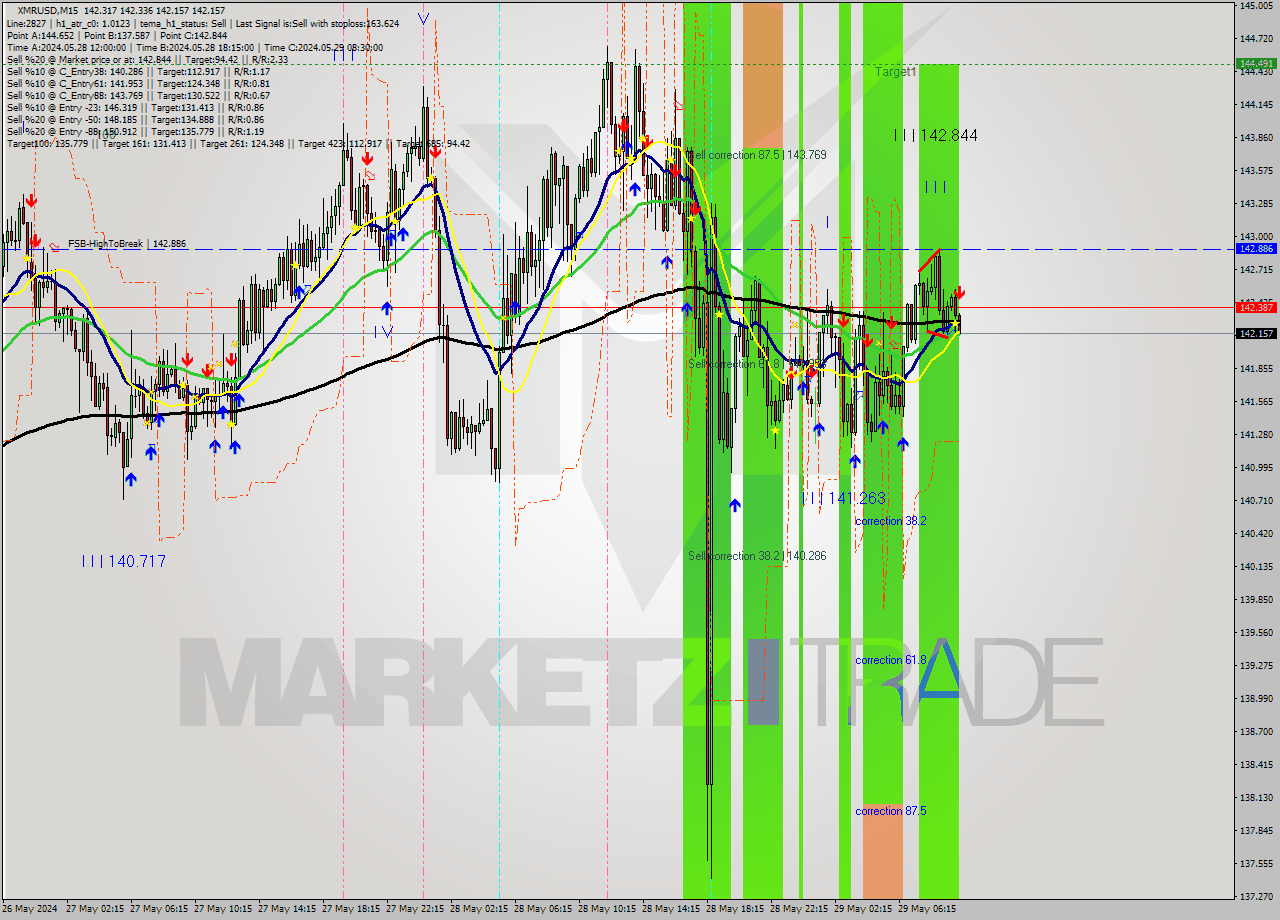Click the 'Sell %10 @ C_Entry61: 141.953' line
This screenshot has width=1280, height=920.
[x=138, y=84]
